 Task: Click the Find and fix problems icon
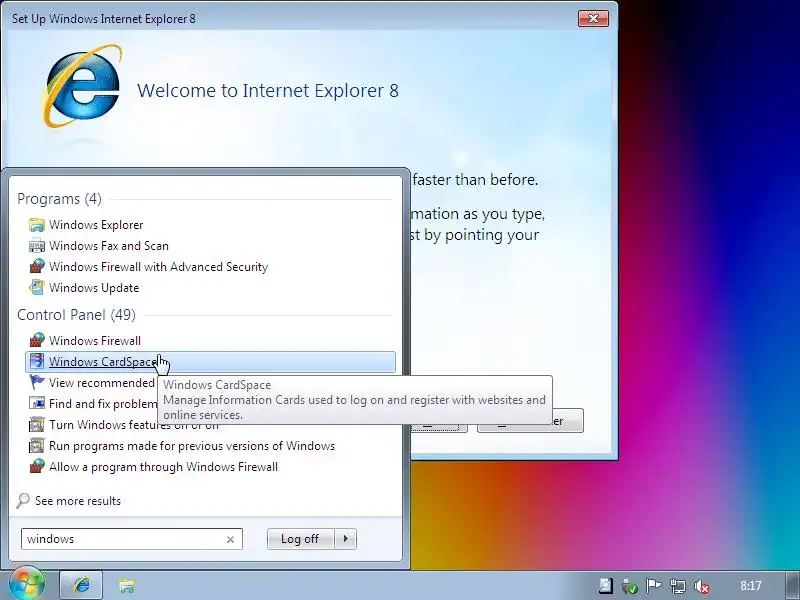pyautogui.click(x=37, y=403)
